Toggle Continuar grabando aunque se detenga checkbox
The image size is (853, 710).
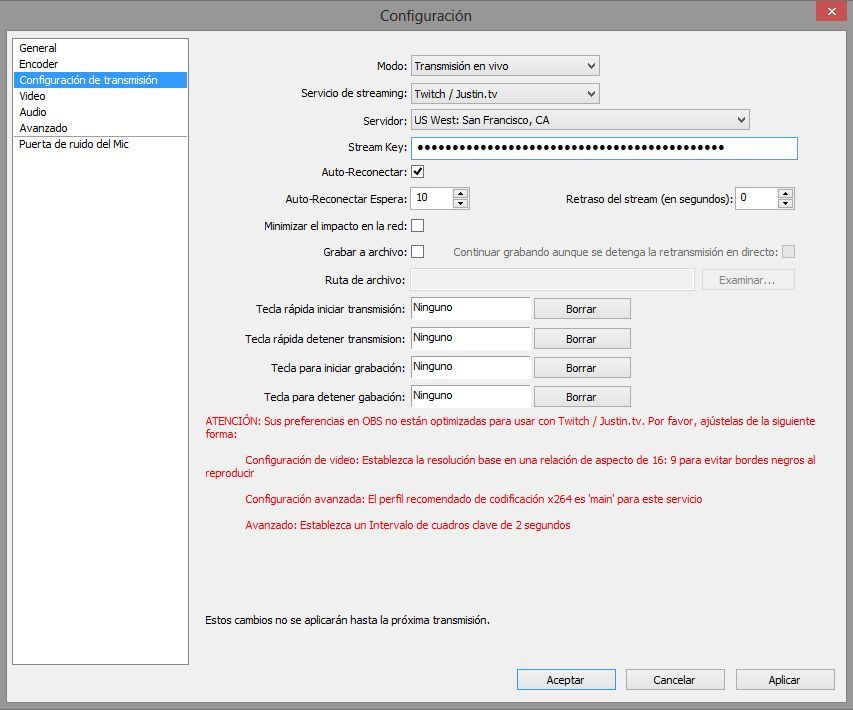click(x=788, y=251)
